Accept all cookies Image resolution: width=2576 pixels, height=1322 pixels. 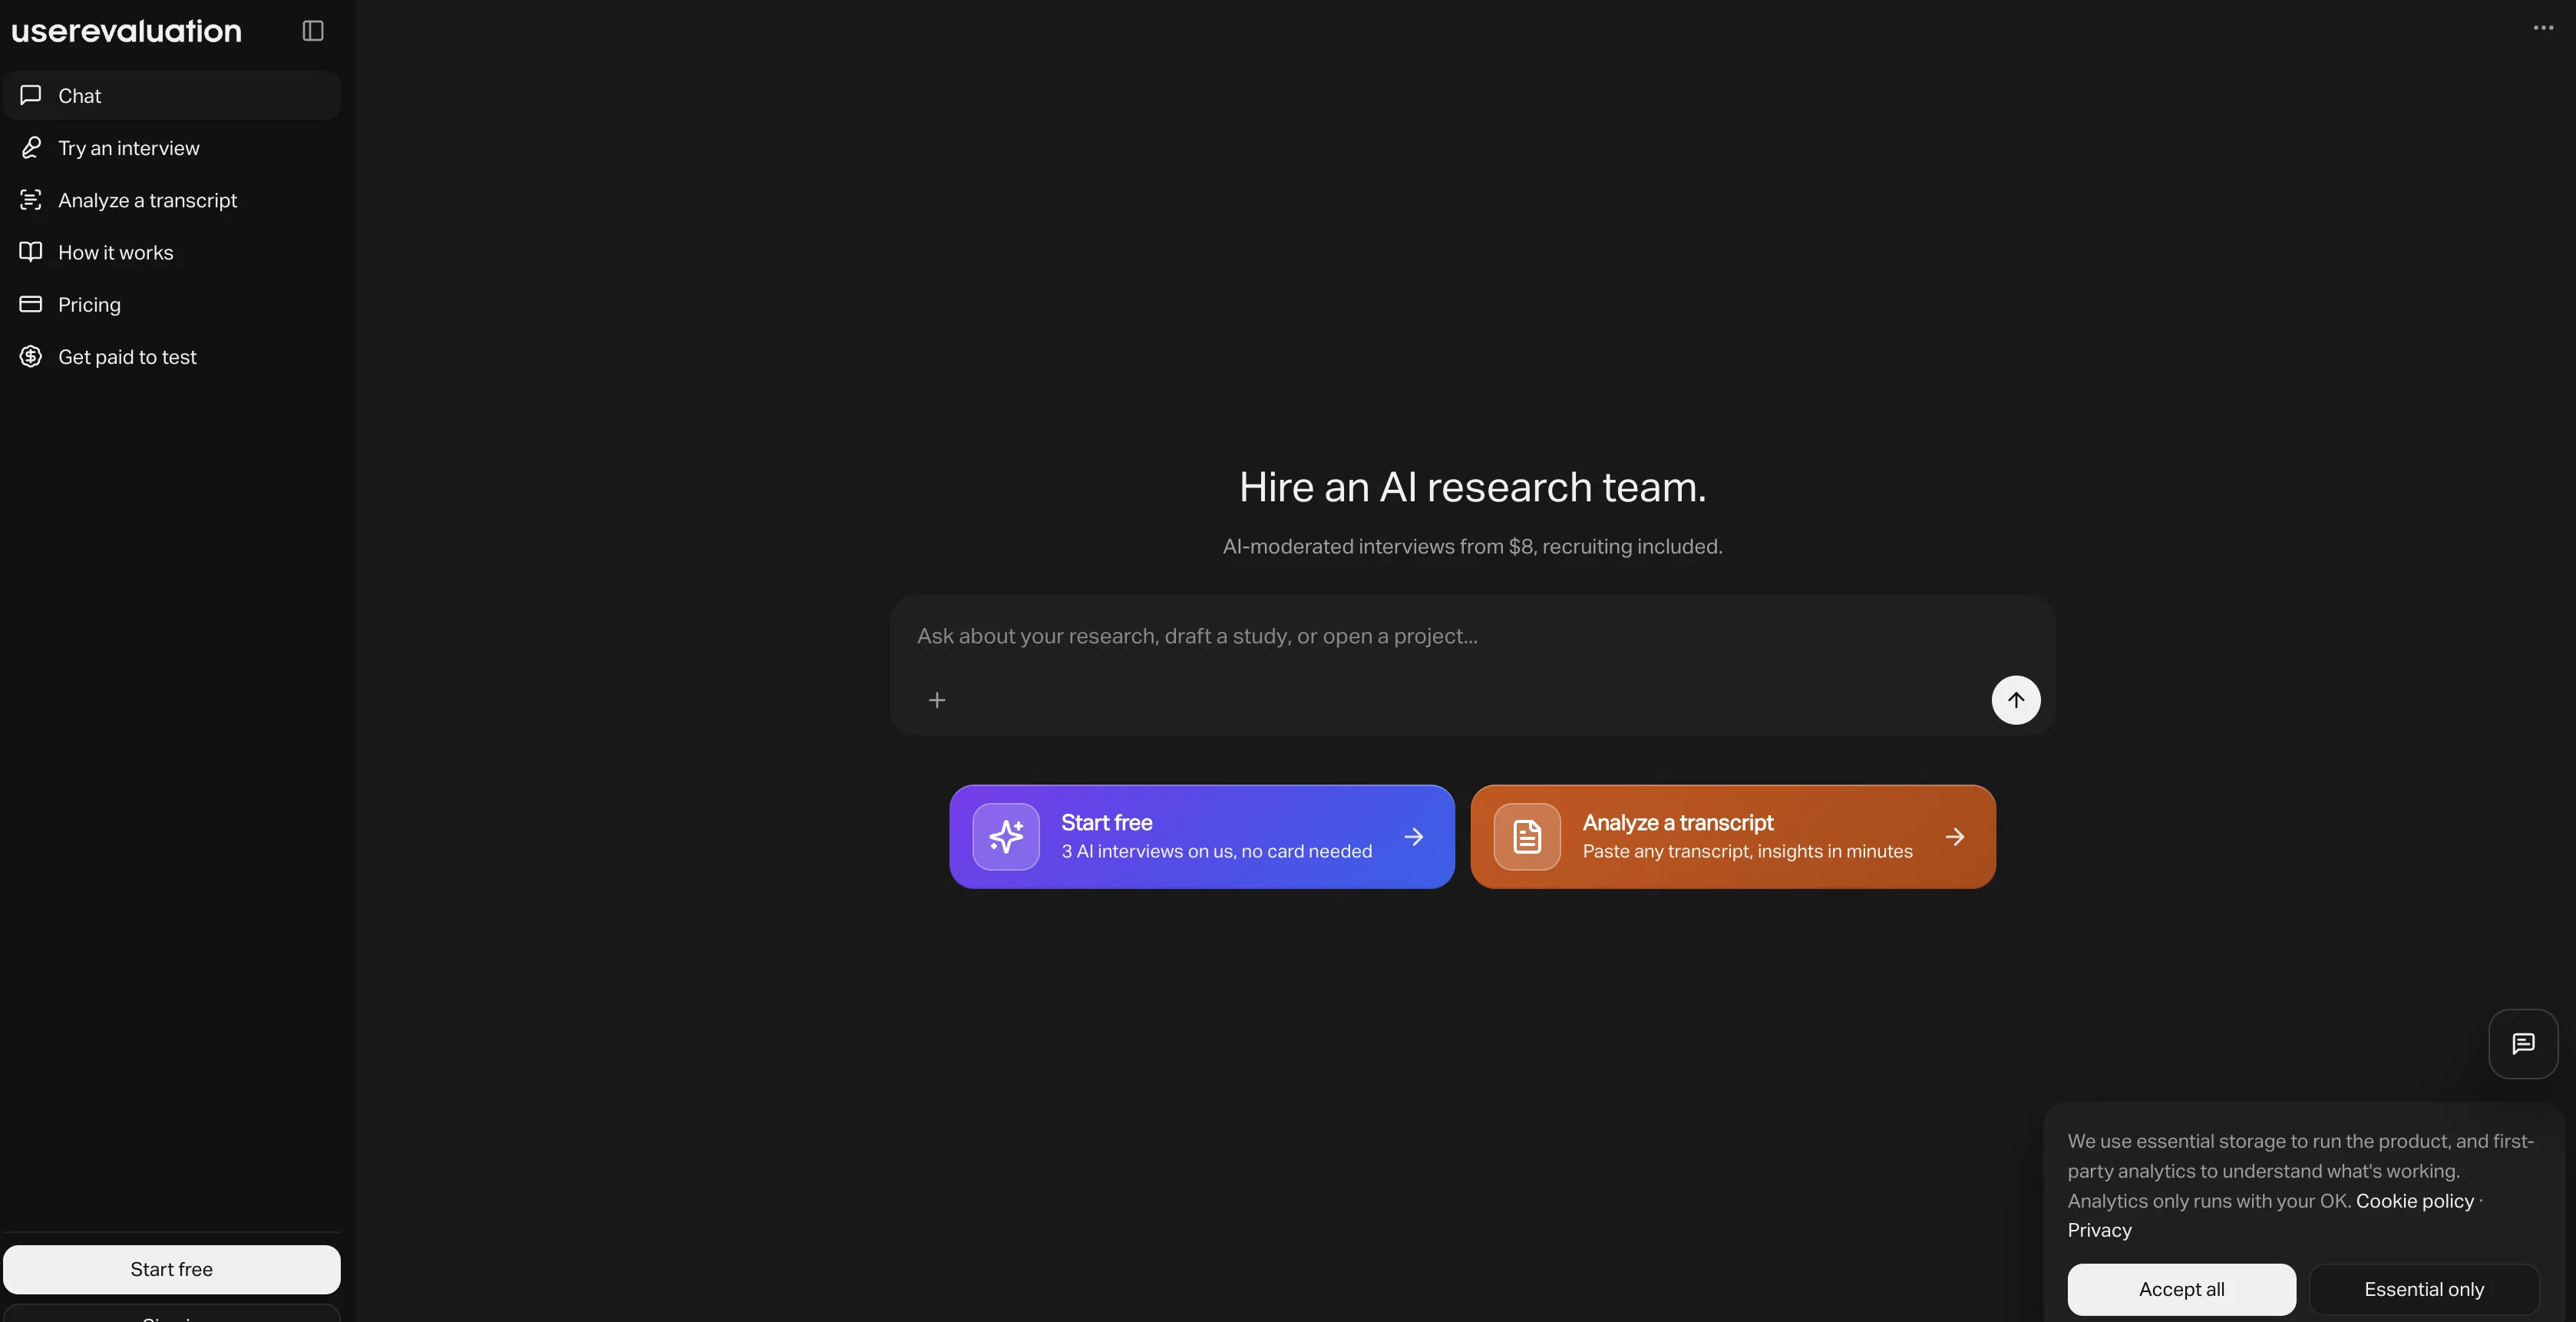2181,1289
